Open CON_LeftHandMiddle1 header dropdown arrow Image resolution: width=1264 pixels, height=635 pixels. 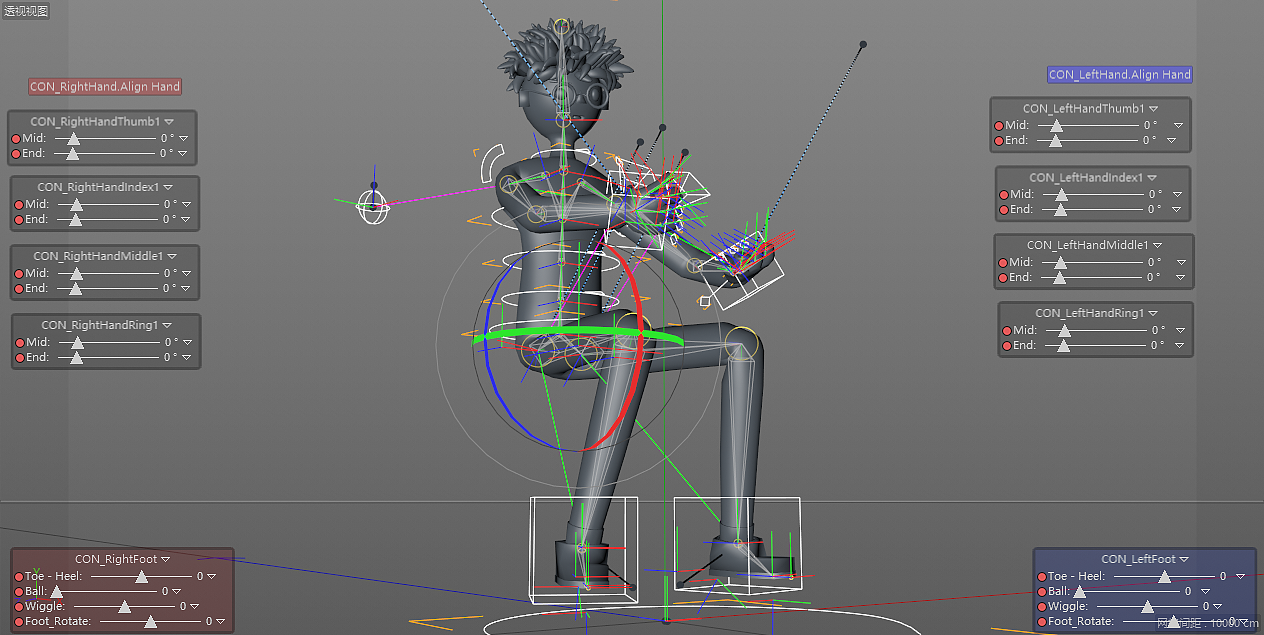point(1157,245)
